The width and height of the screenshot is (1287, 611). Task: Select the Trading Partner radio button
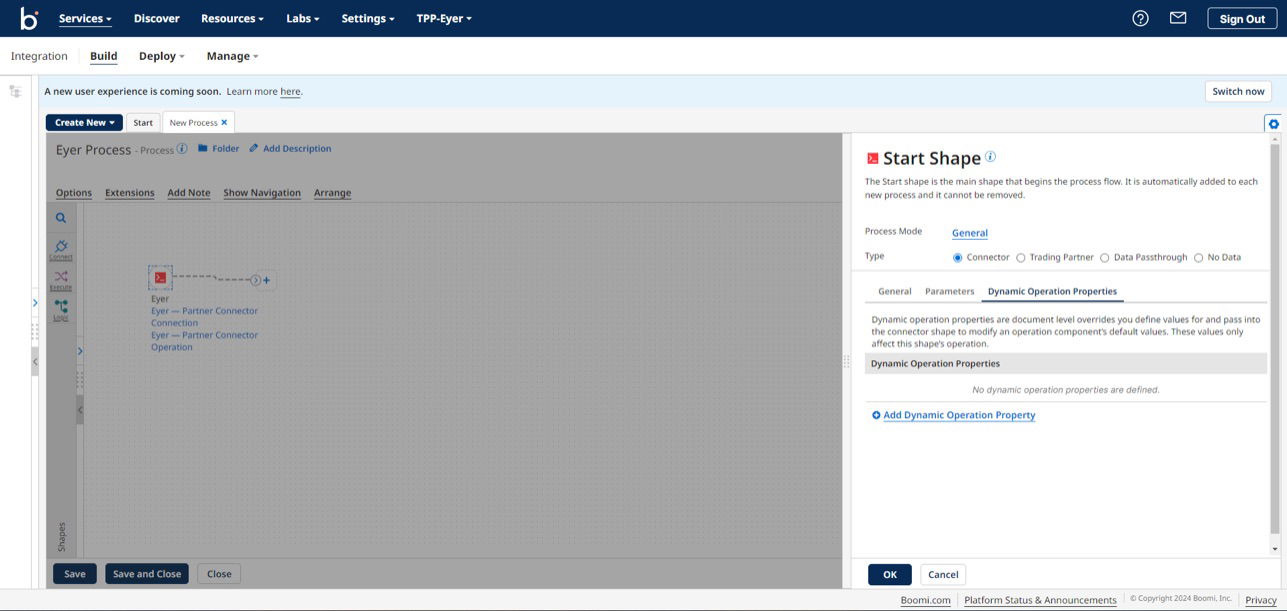[x=1020, y=257]
